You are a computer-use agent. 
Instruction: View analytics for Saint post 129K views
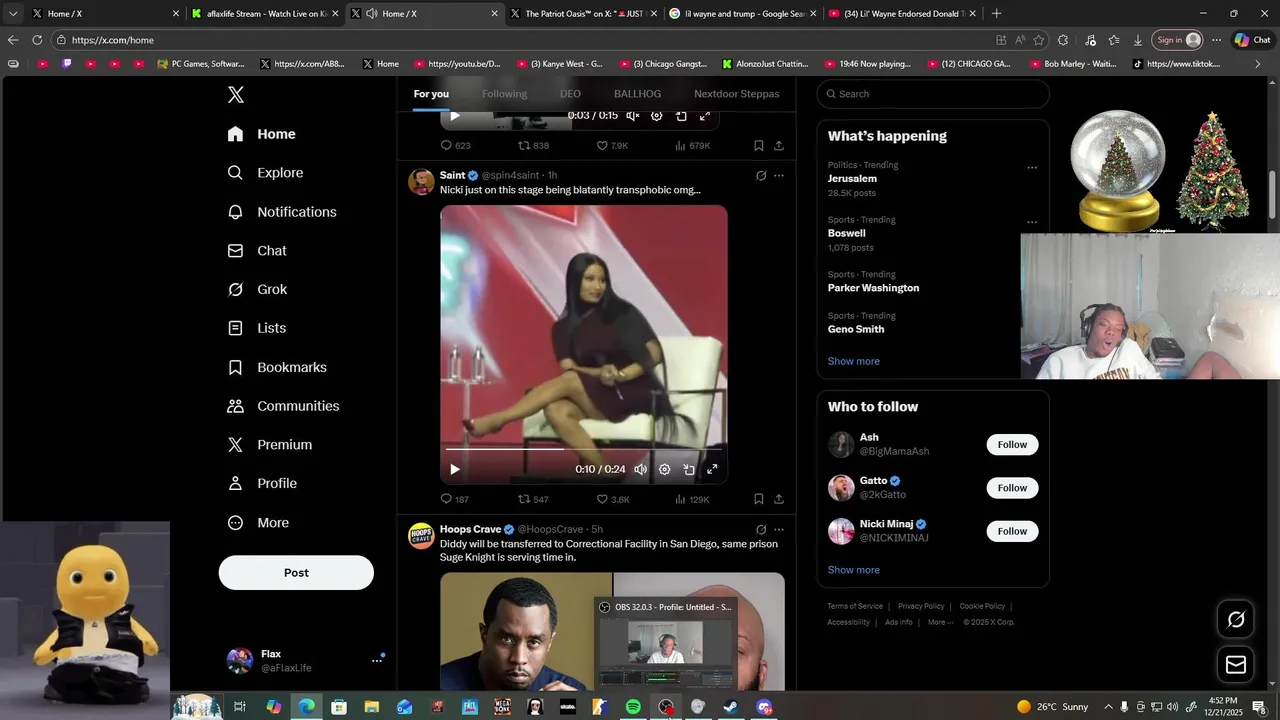(692, 499)
